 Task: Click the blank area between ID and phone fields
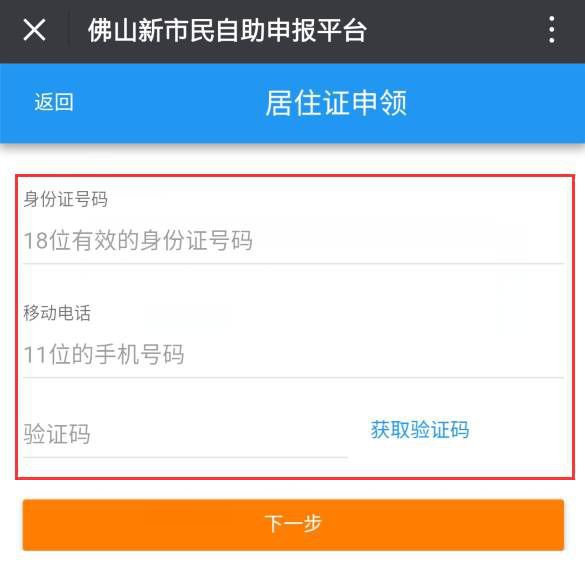pos(294,284)
